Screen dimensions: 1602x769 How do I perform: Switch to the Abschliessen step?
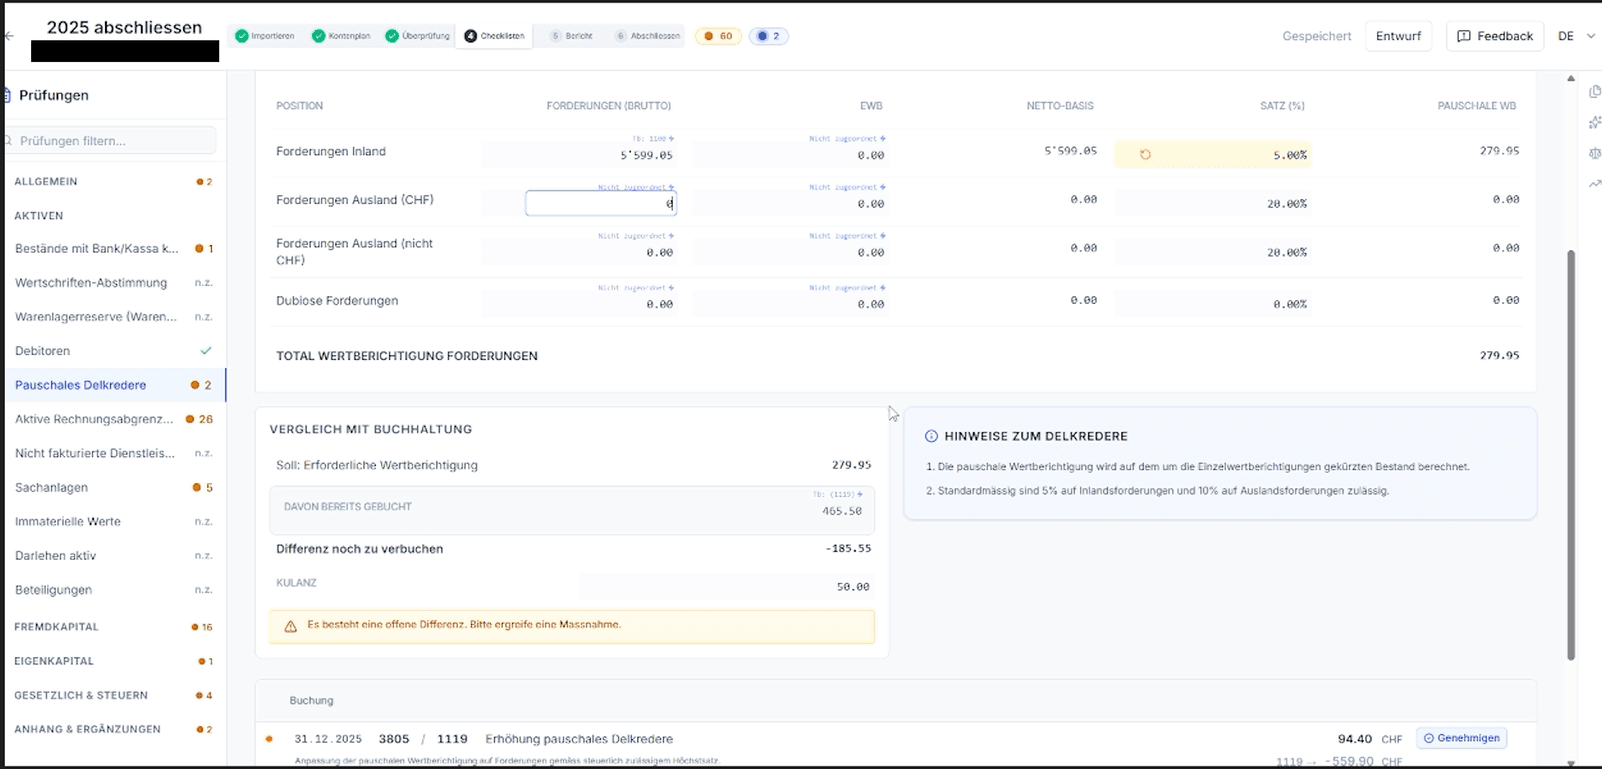coord(647,36)
